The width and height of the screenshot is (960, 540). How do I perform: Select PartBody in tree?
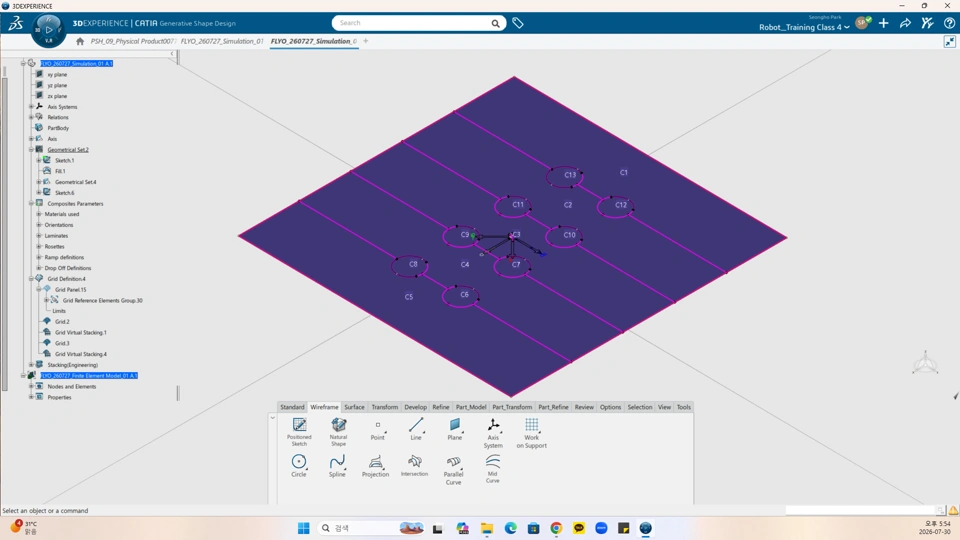[x=58, y=128]
